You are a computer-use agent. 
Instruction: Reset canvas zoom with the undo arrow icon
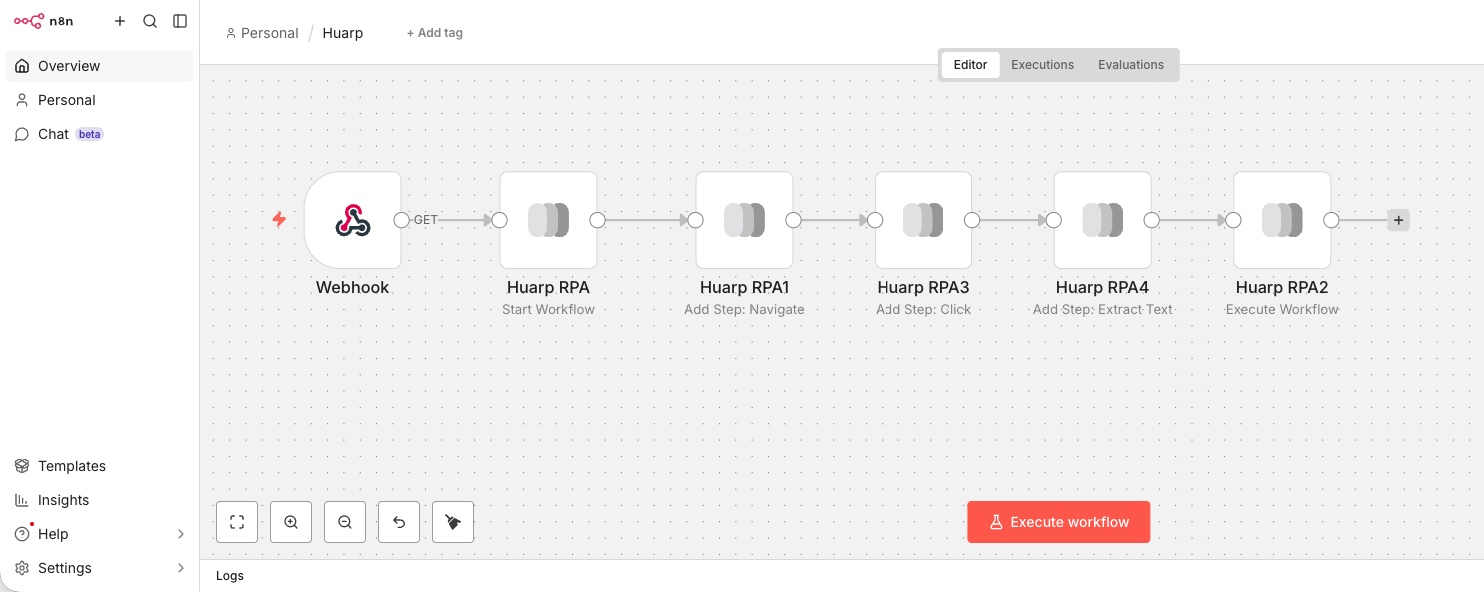click(x=399, y=522)
